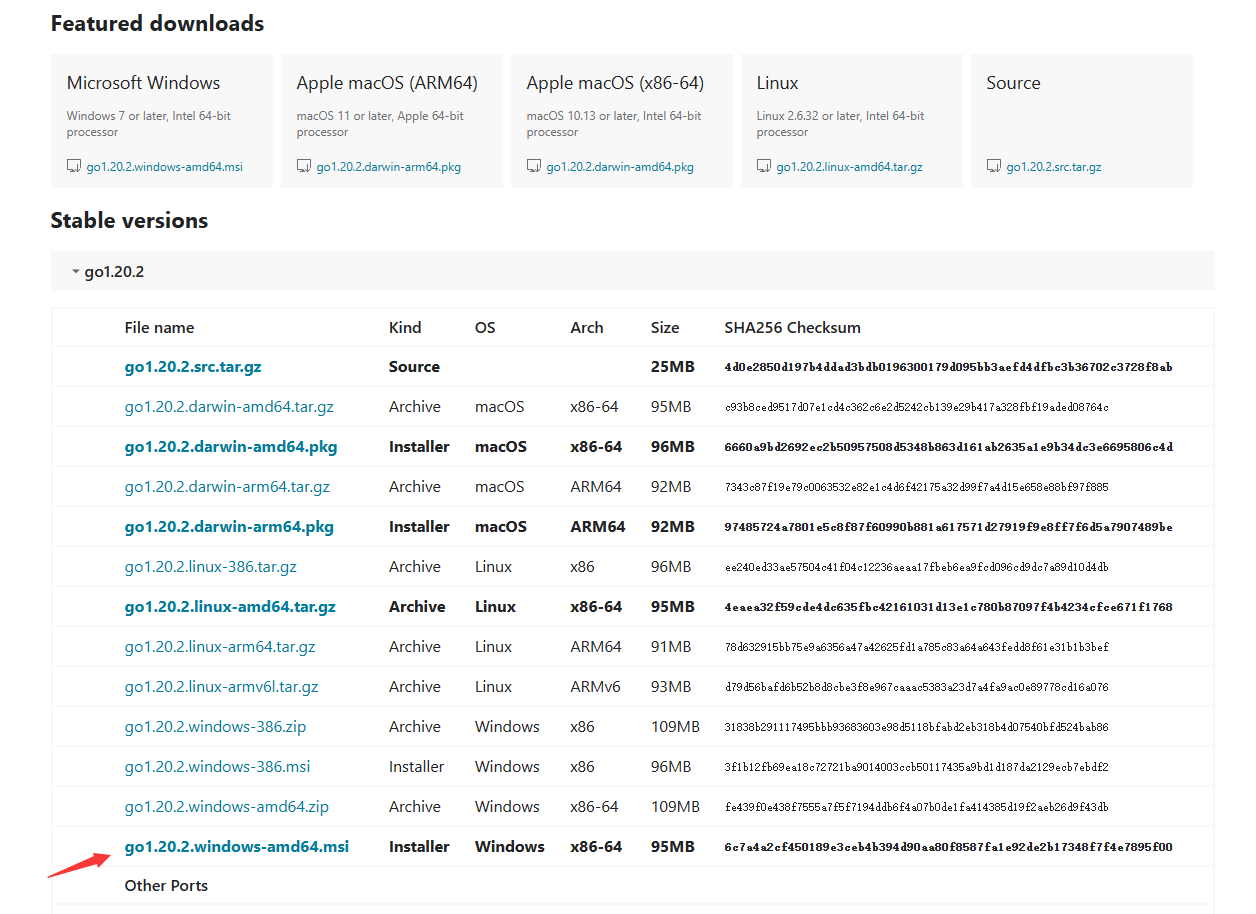Click download icon beside featured go1.20.2.src.tar.gz

tap(994, 166)
